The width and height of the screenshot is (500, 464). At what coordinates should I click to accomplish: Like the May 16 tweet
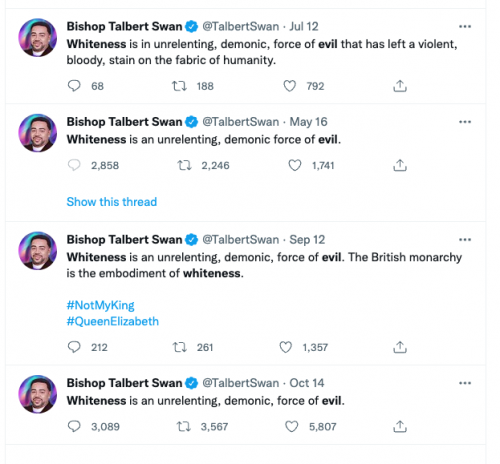coord(295,165)
